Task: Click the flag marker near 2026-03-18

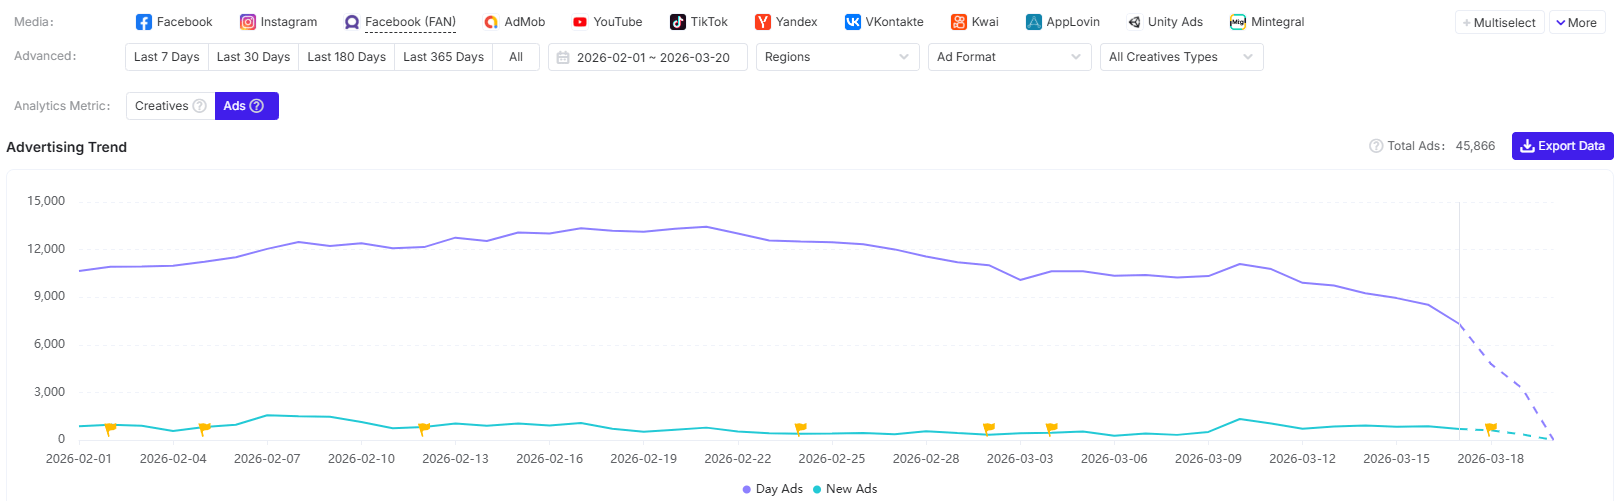Action: click(x=1490, y=429)
